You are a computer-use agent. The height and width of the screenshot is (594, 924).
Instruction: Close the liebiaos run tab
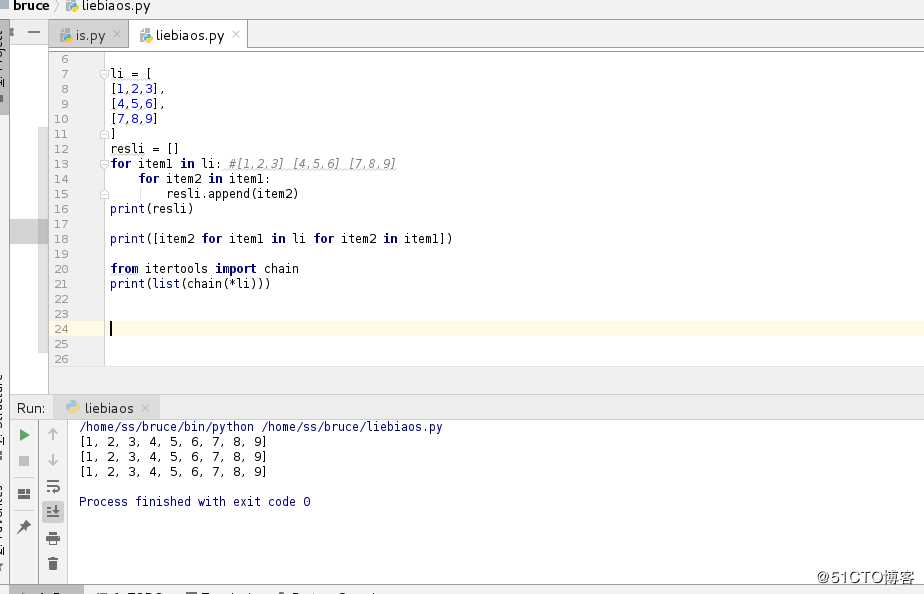(146, 408)
